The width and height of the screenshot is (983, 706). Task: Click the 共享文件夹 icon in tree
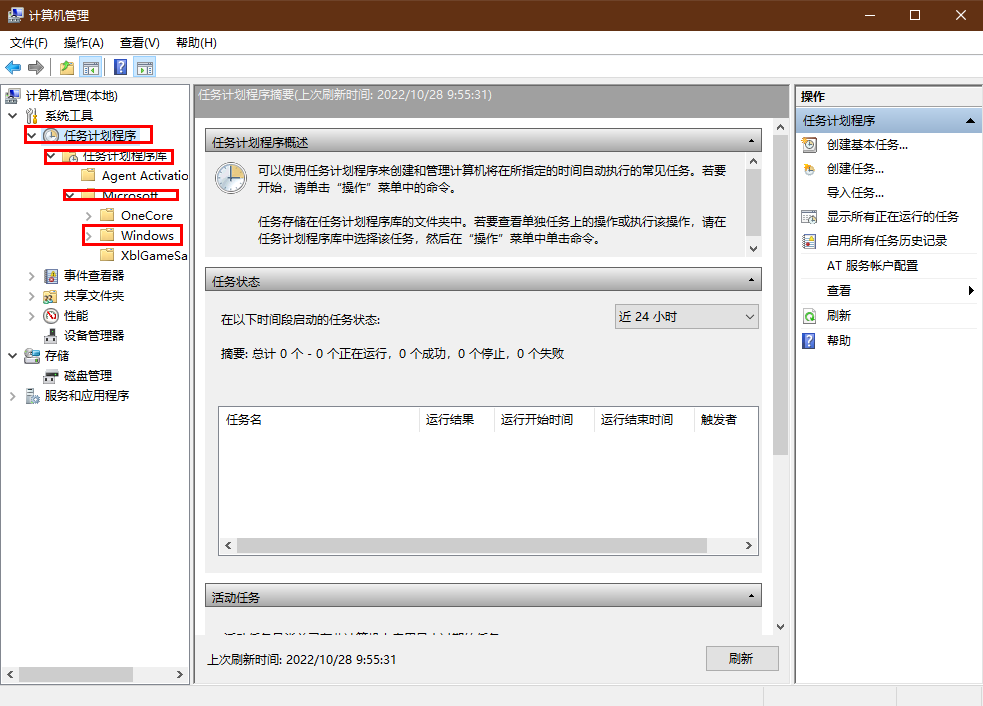(x=51, y=296)
